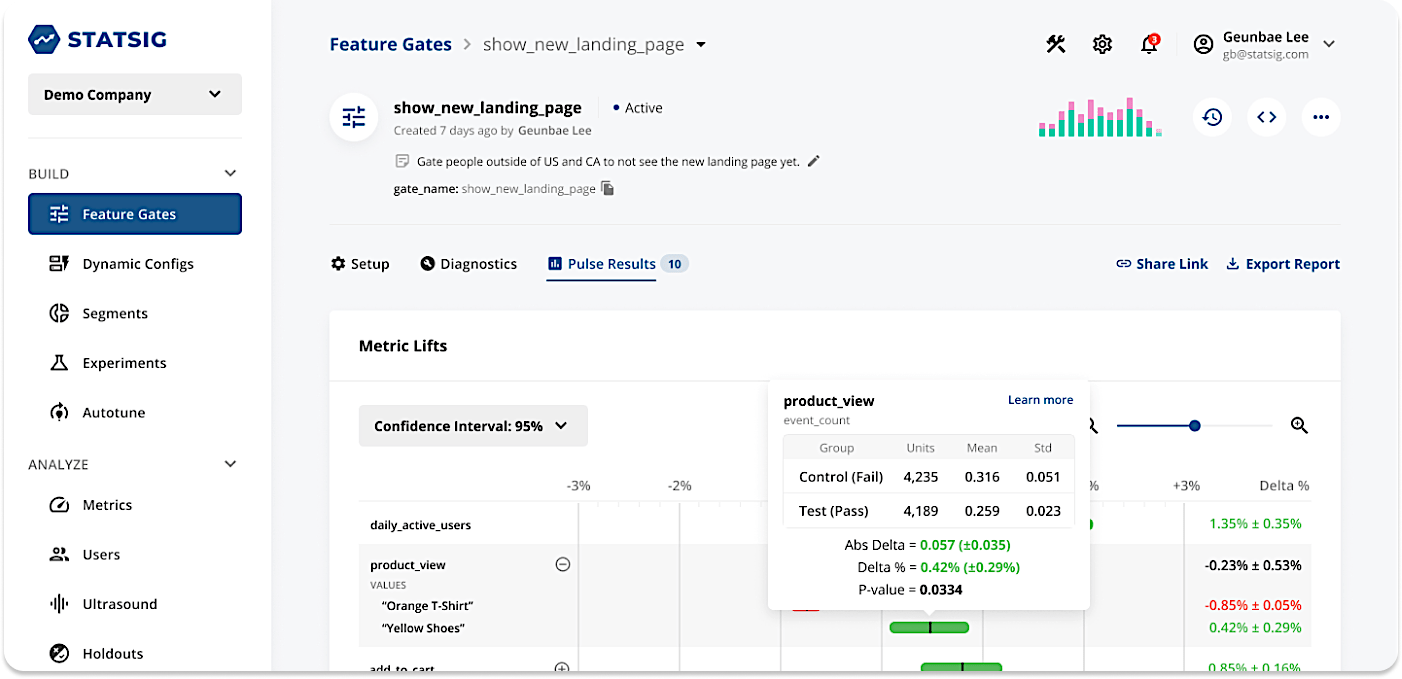The width and height of the screenshot is (1402, 679).
Task: Click the zoom in magnifier icon
Action: (1299, 426)
